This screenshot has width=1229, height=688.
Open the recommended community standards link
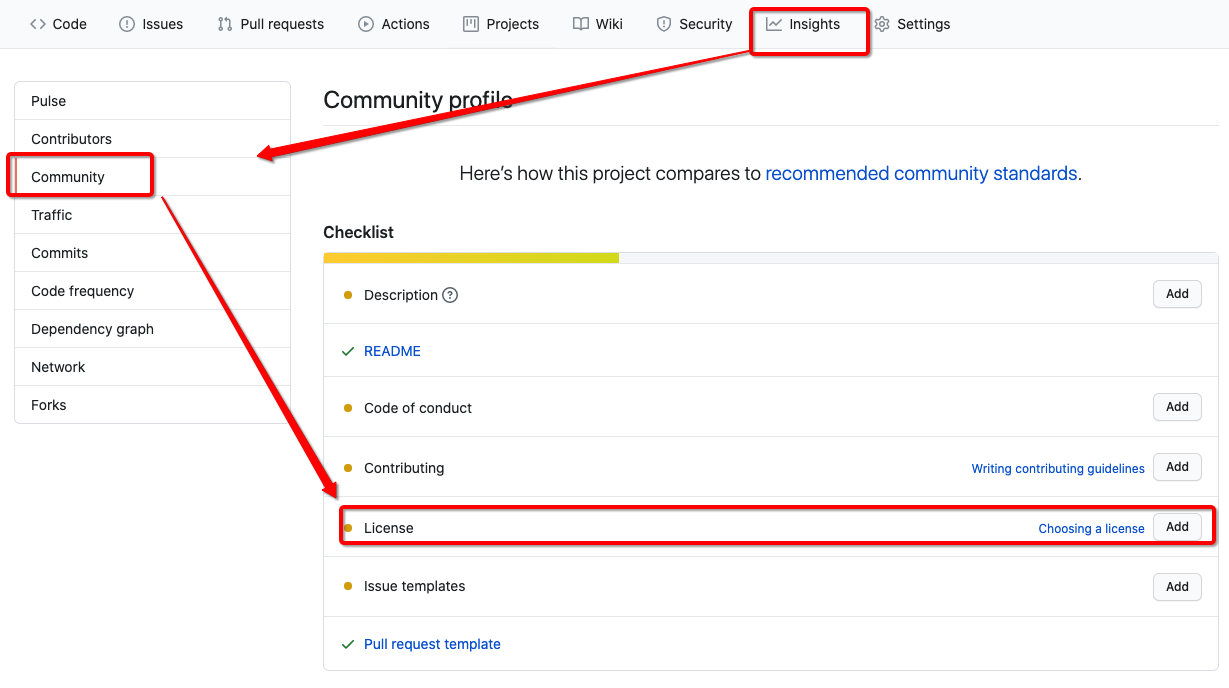coord(921,173)
